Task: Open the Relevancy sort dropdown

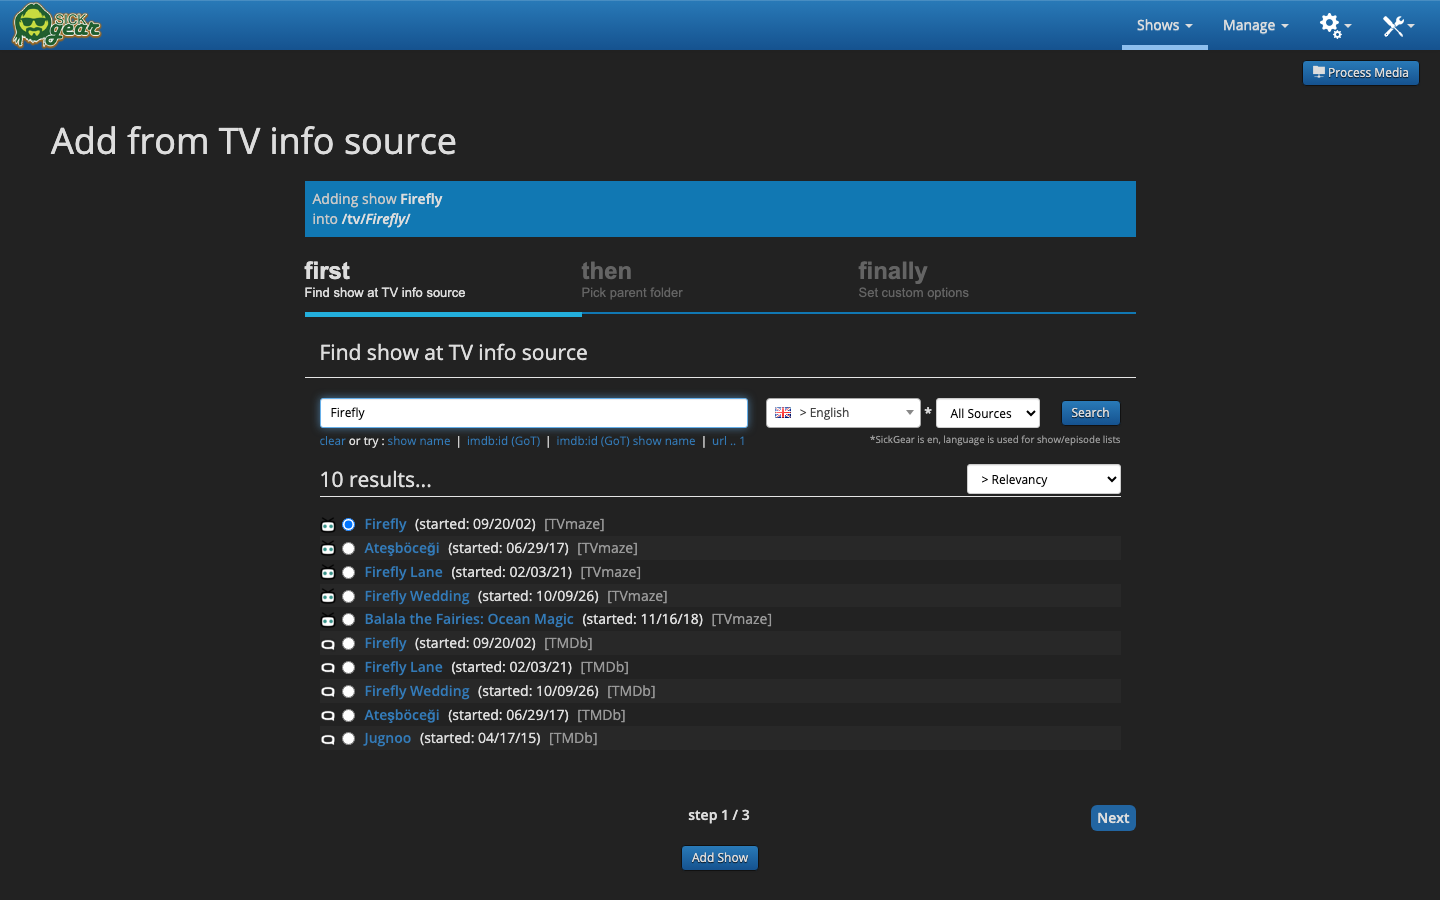Action: coord(1044,480)
